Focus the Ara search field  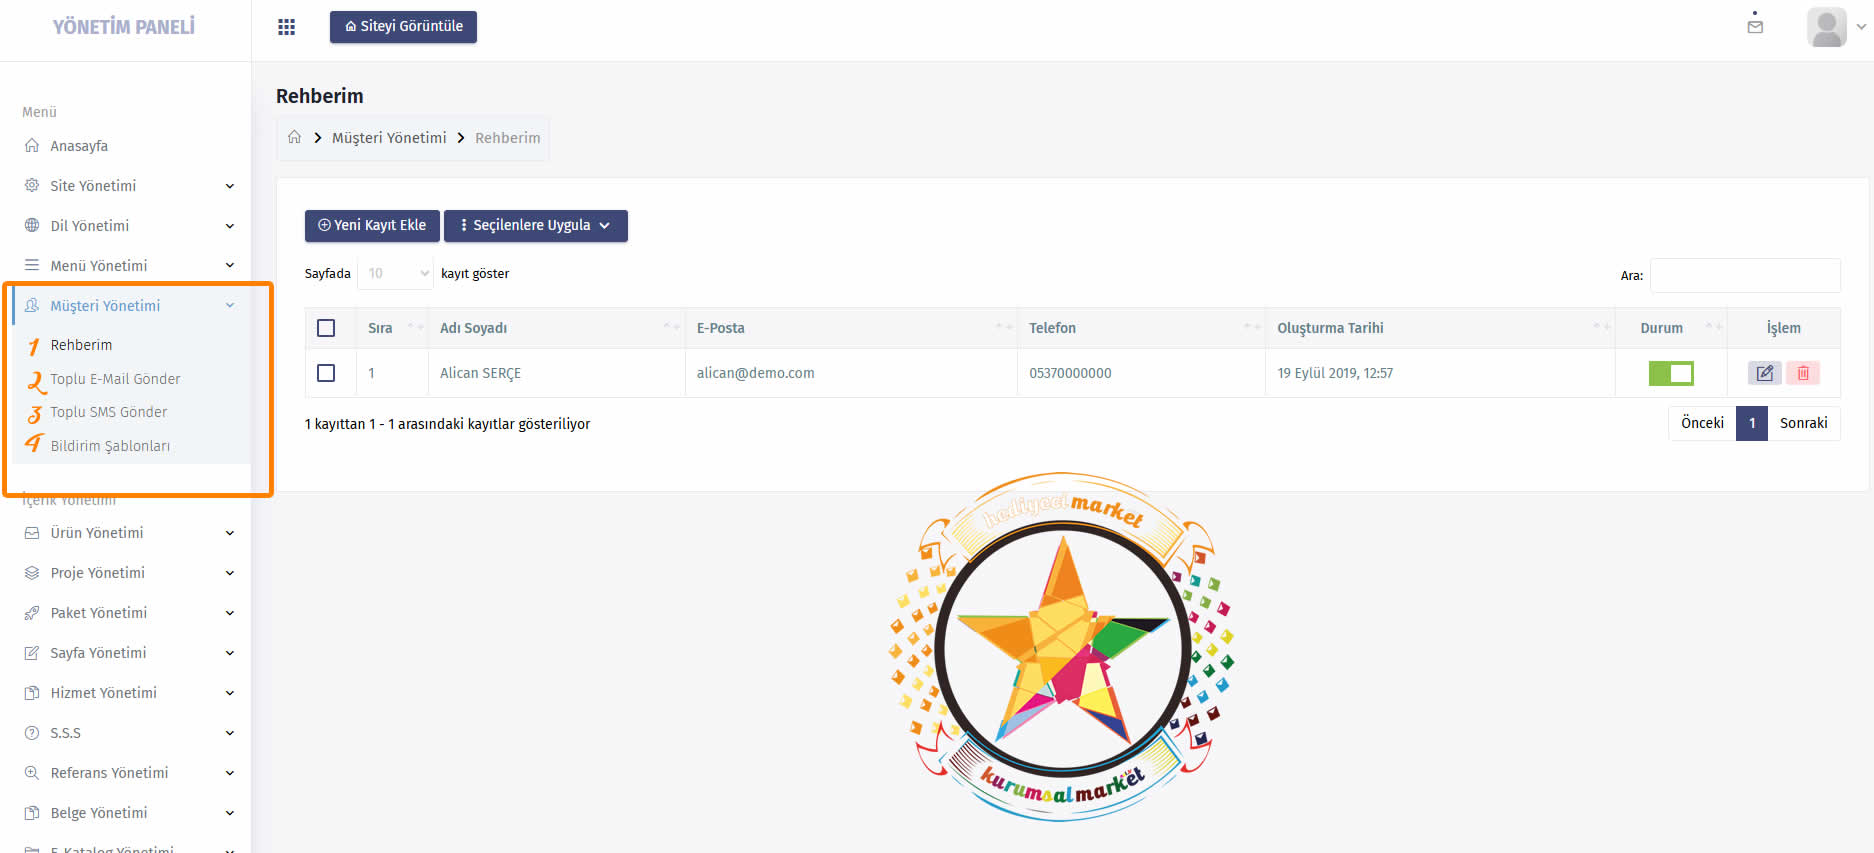point(1745,275)
